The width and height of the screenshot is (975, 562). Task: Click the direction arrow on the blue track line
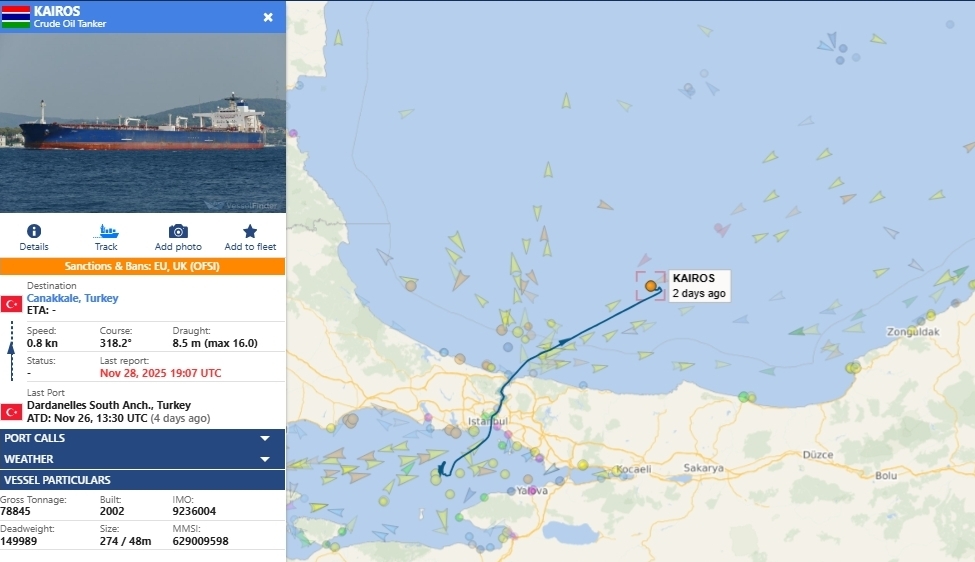pyautogui.click(x=563, y=341)
